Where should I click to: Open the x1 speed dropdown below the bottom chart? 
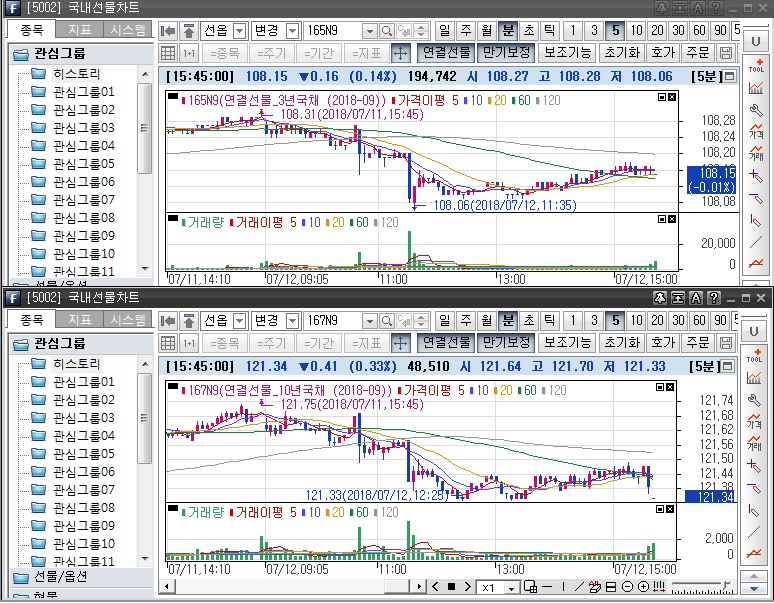point(513,587)
